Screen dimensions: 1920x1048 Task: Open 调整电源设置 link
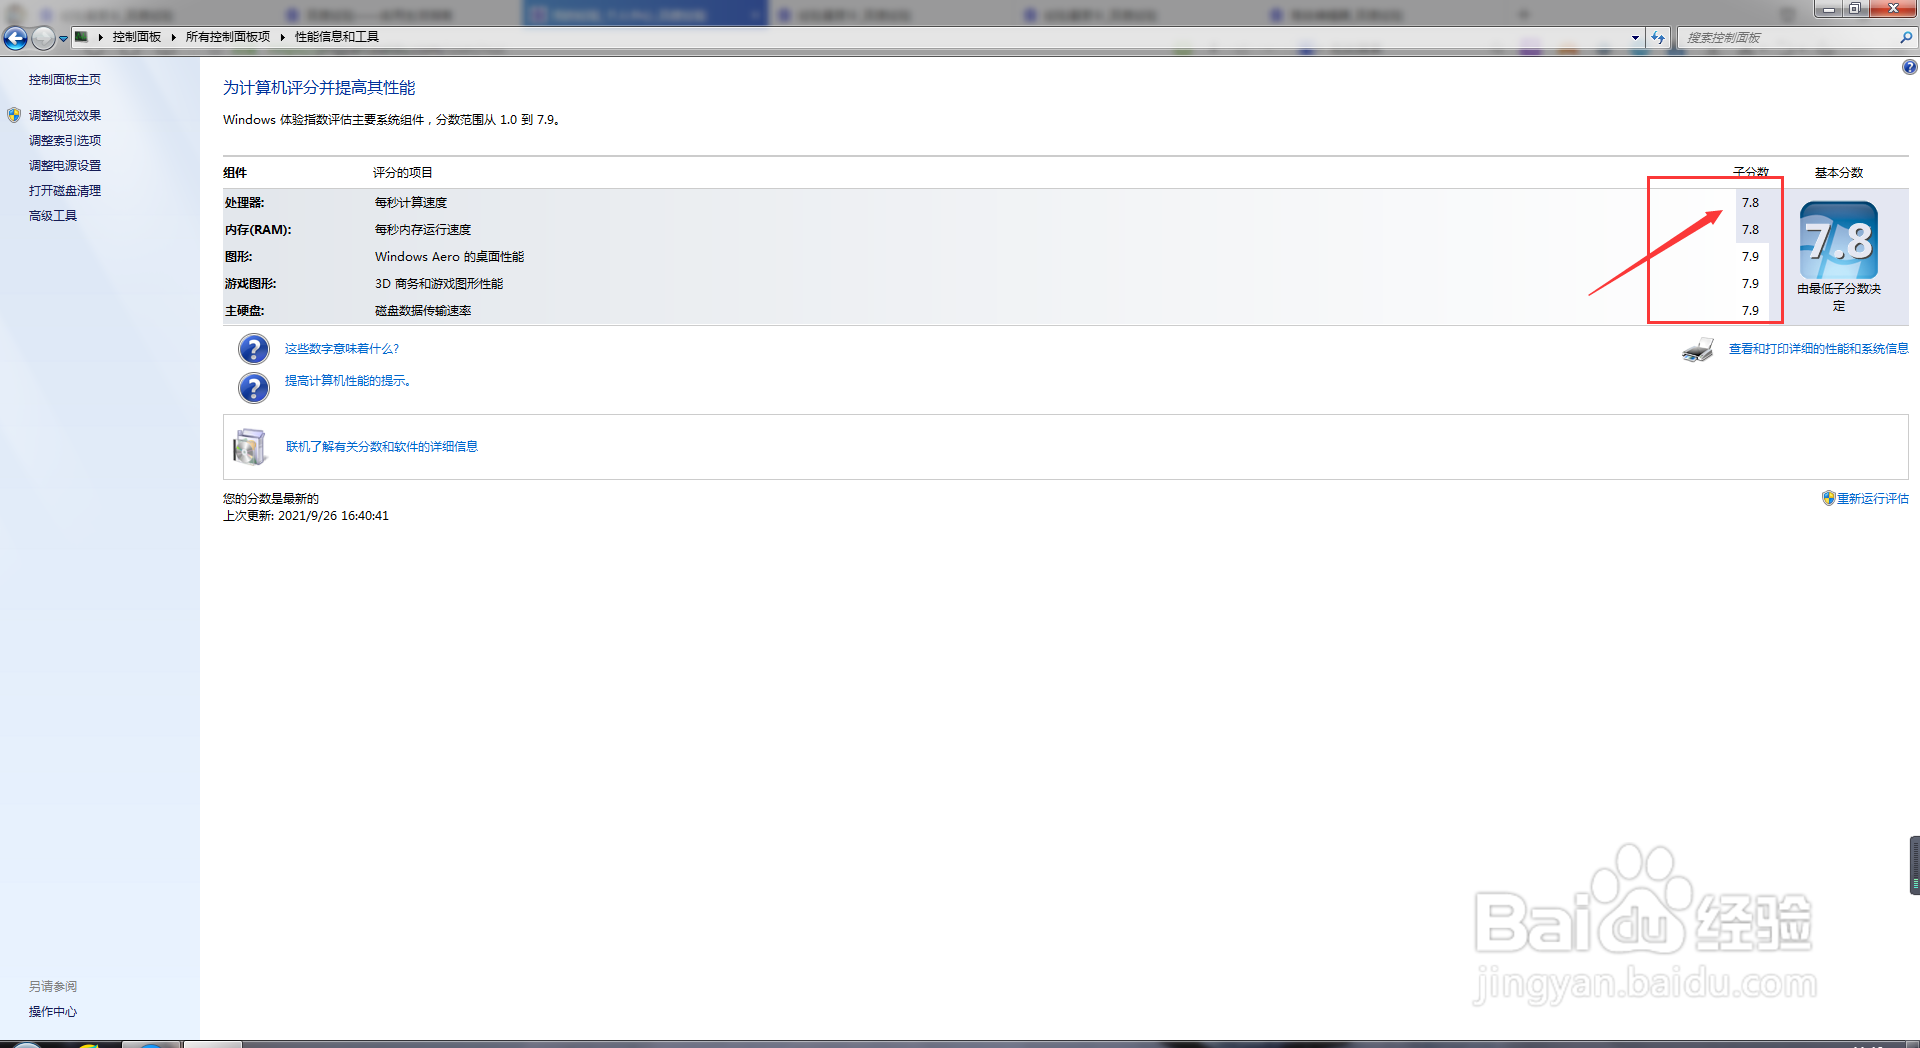click(65, 166)
